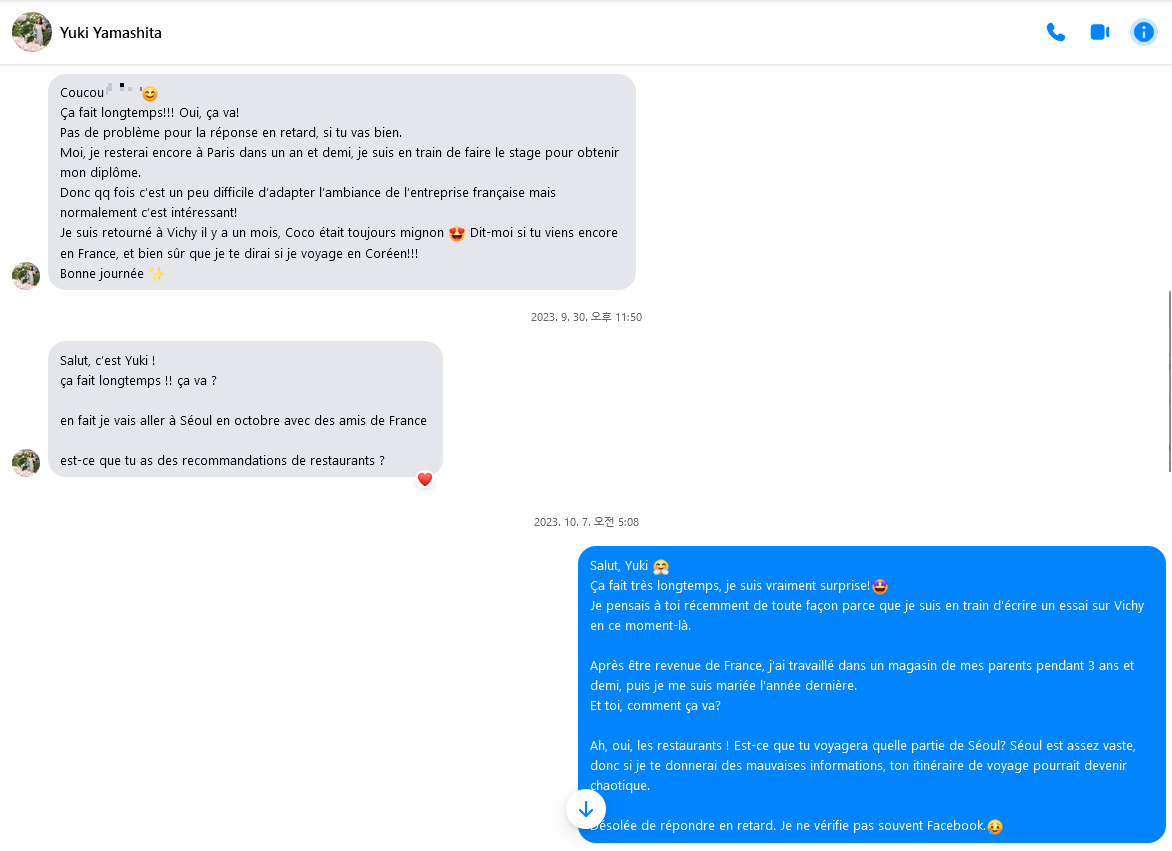This screenshot has width=1172, height=851.
Task: Start a voice call with Yuki Yamashita
Action: point(1055,32)
